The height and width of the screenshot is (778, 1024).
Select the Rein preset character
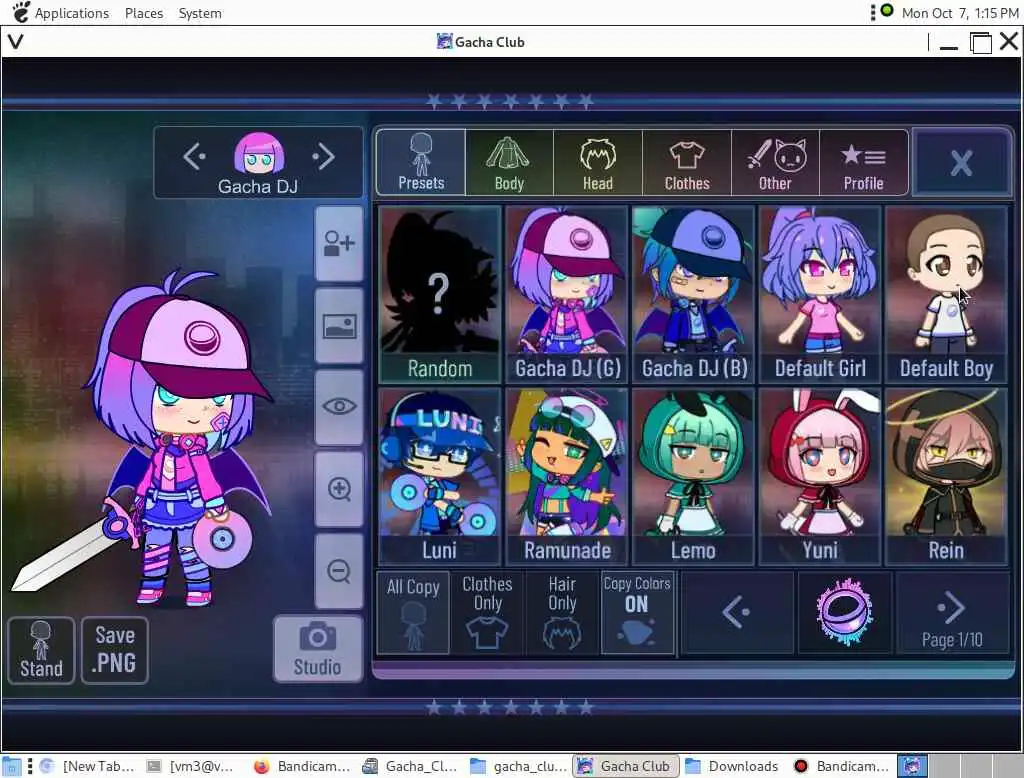click(946, 477)
